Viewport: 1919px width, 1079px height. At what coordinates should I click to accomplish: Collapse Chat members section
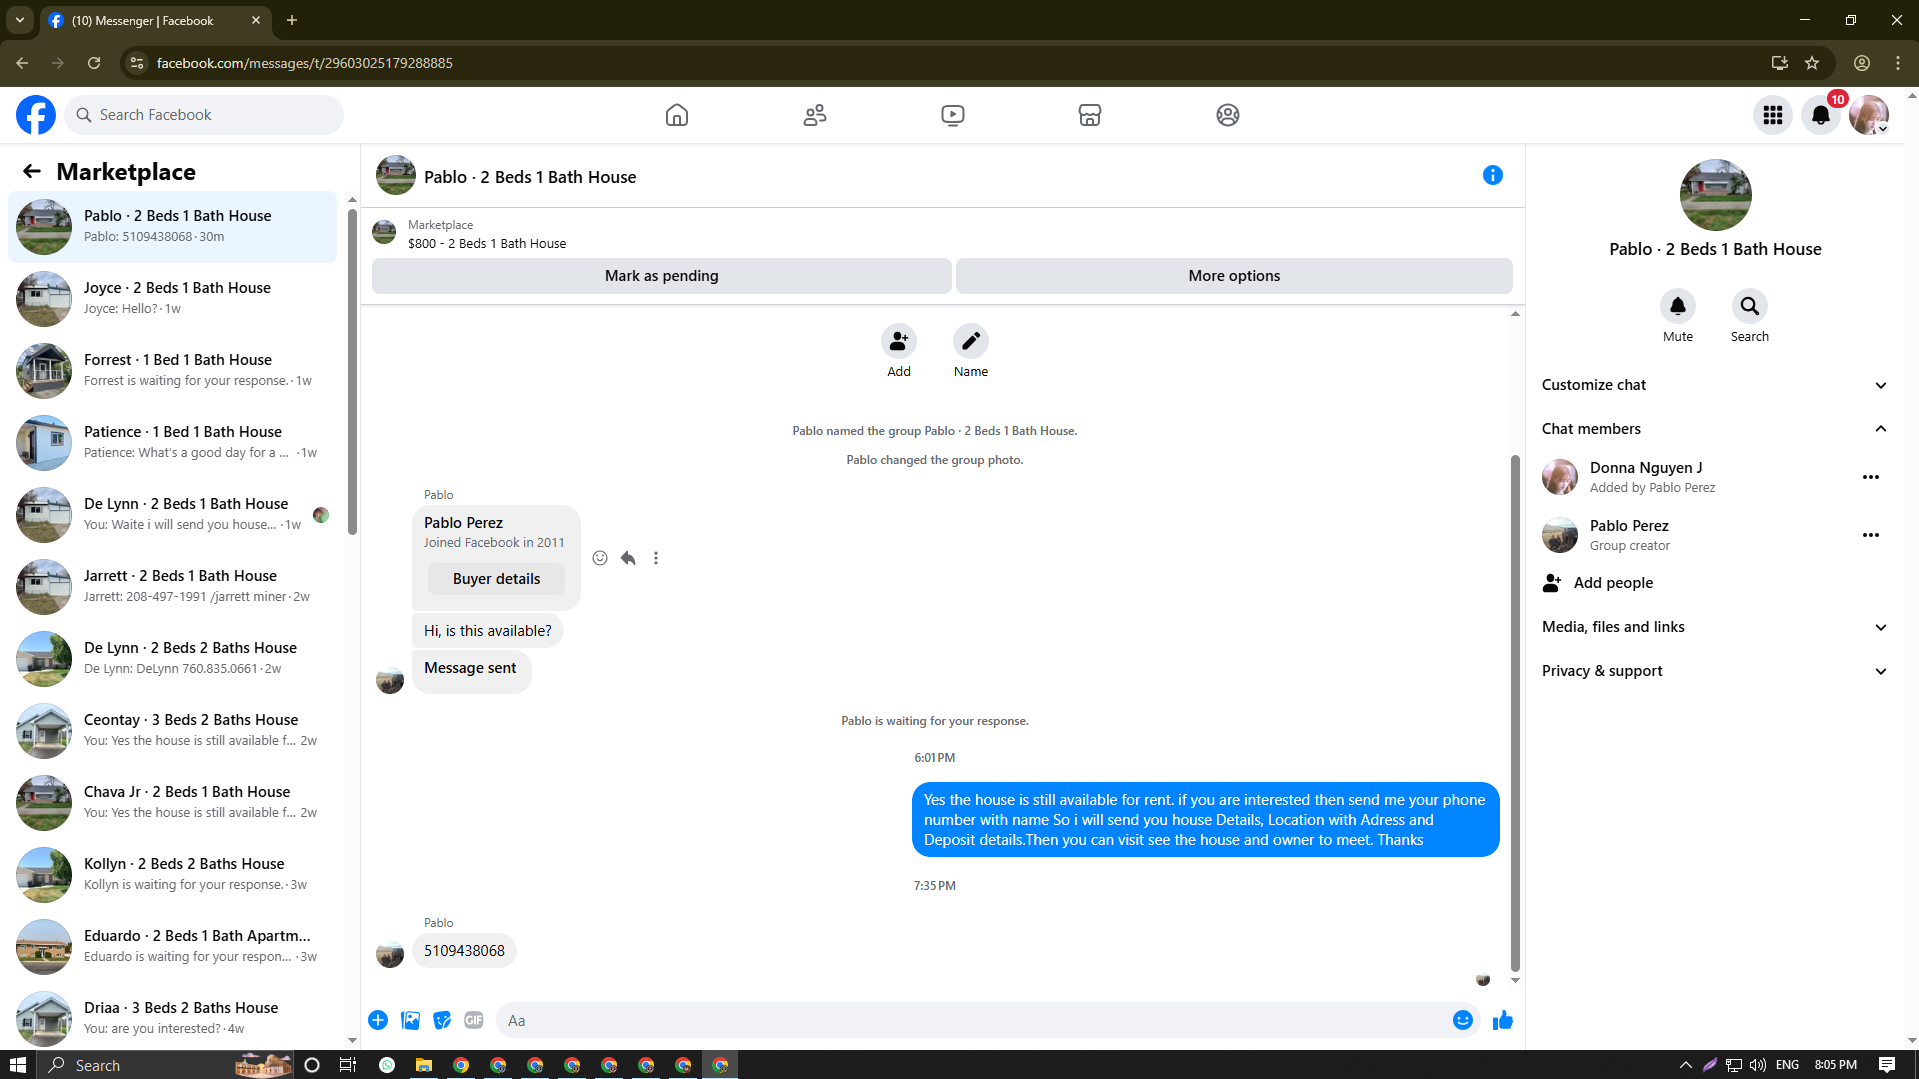(1715, 429)
